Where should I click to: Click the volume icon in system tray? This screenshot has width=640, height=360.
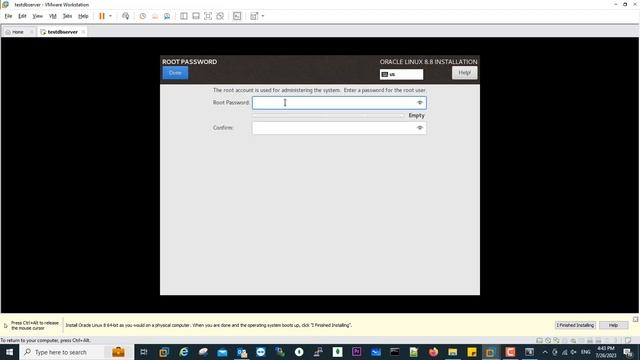[574, 352]
